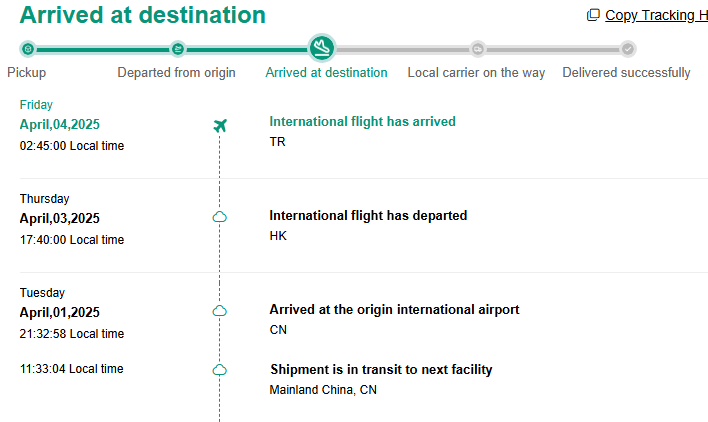Open the Copy Tracking link
708x422 pixels.
pyautogui.click(x=656, y=15)
